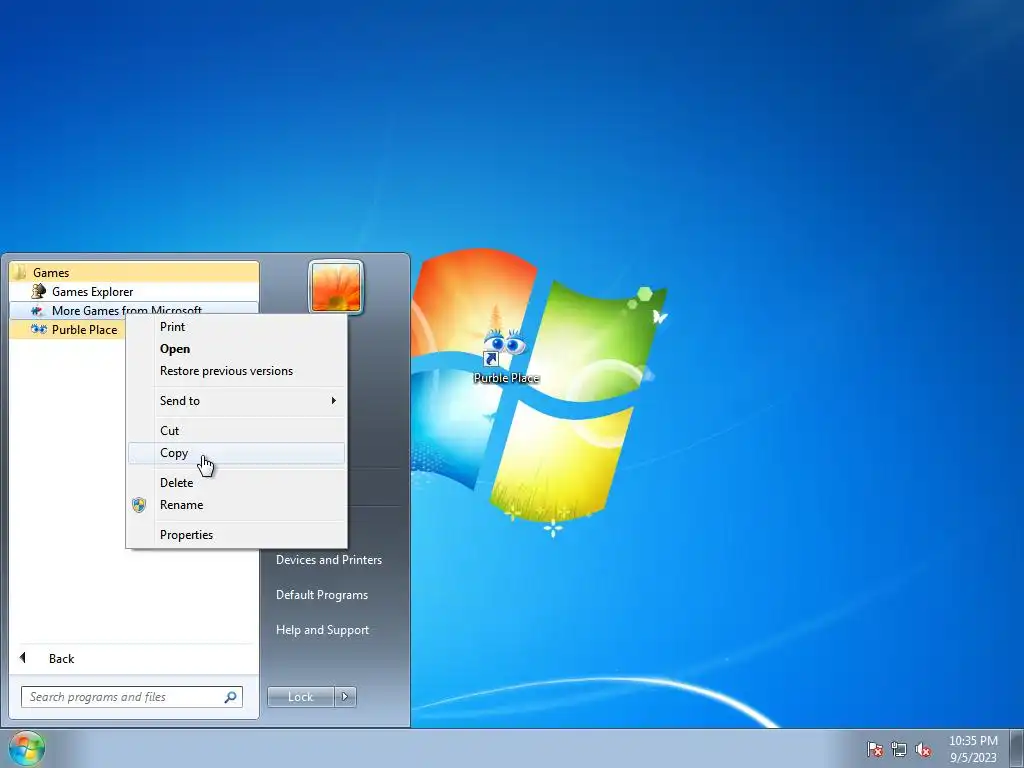1024x768 pixels.
Task: Select Restore previous versions
Action: point(236,371)
